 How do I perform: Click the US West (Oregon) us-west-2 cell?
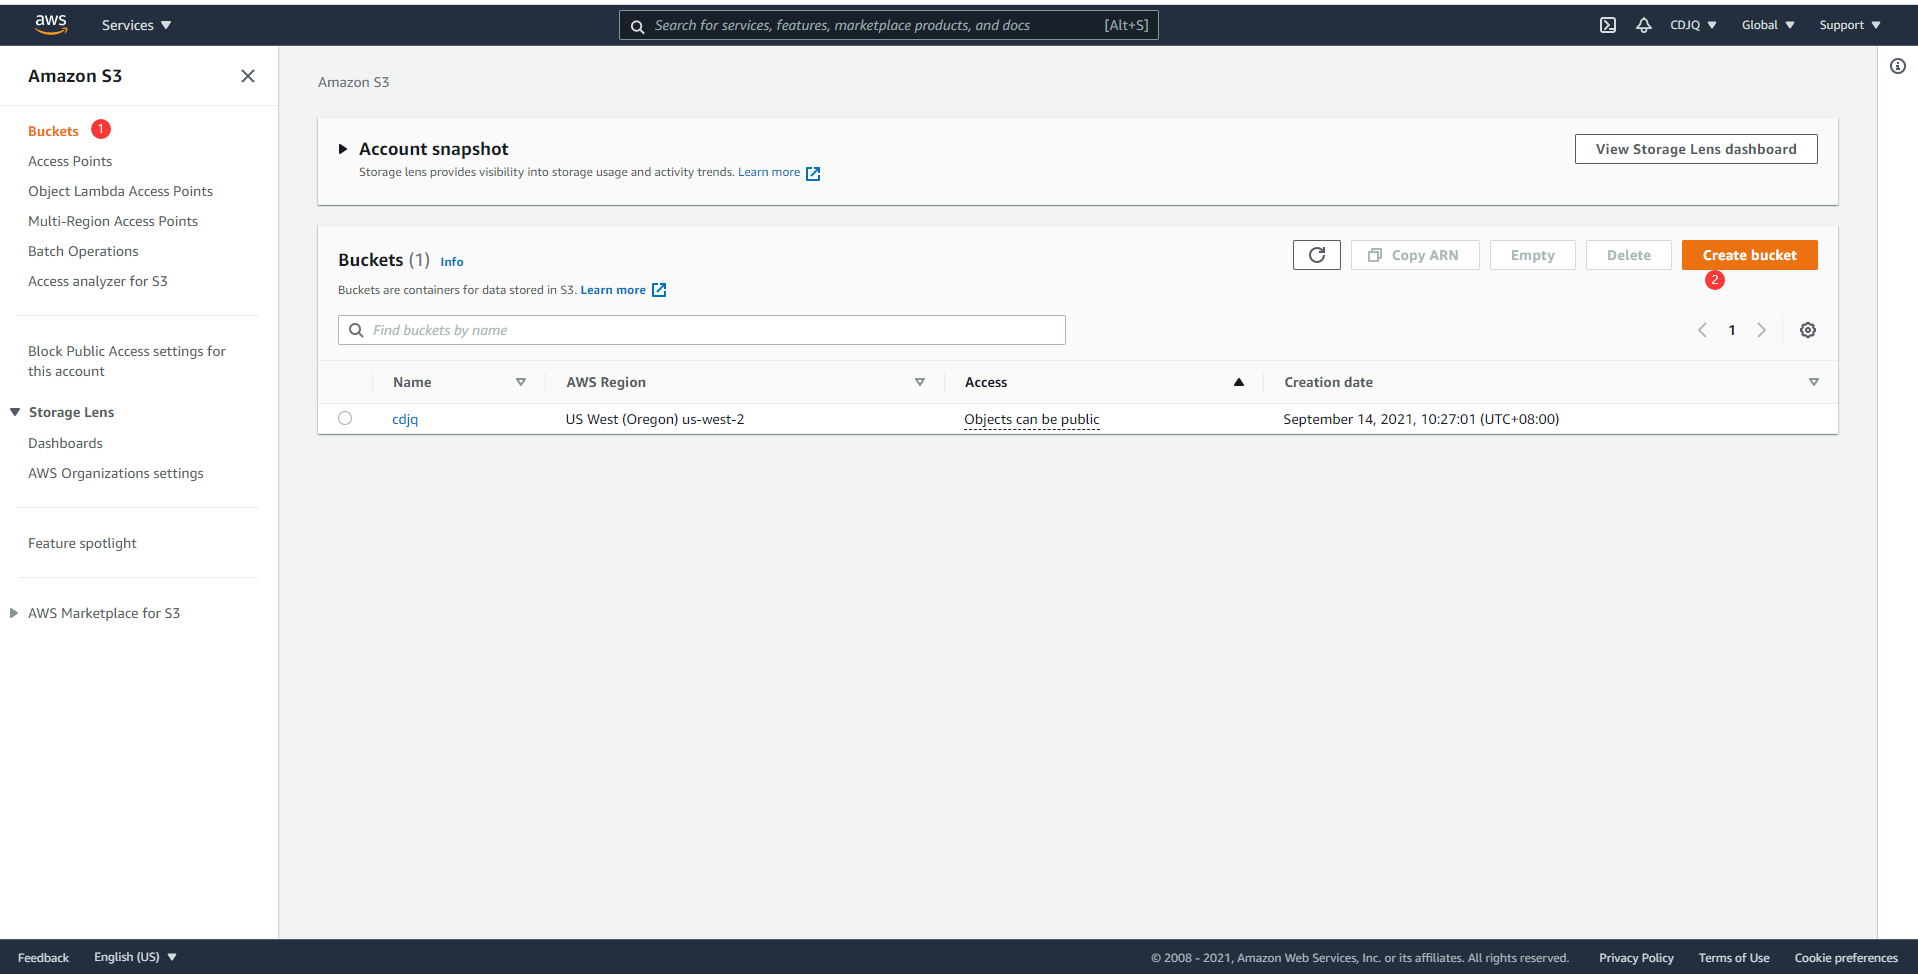655,419
